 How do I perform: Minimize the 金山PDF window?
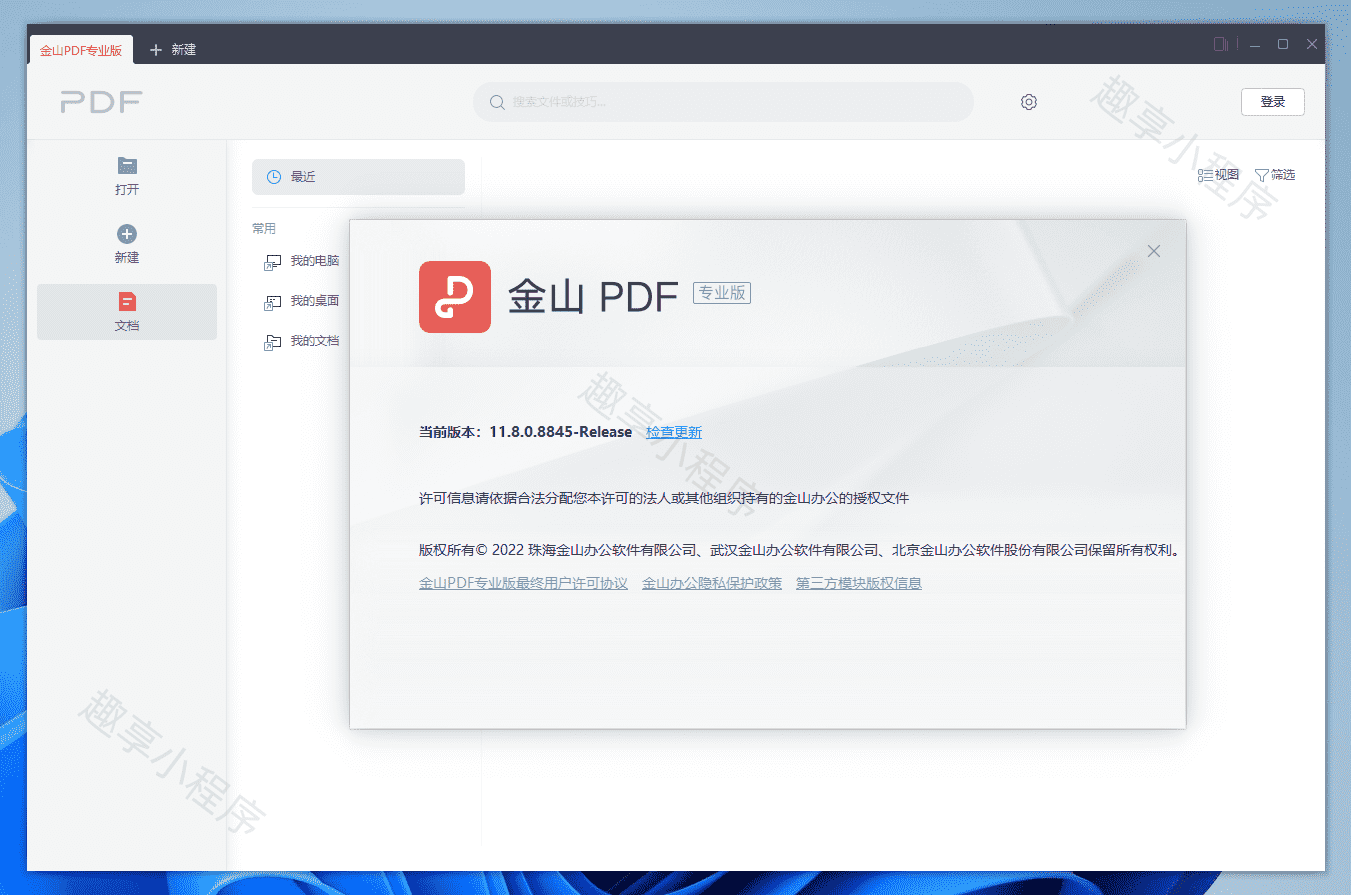pyautogui.click(x=1254, y=44)
